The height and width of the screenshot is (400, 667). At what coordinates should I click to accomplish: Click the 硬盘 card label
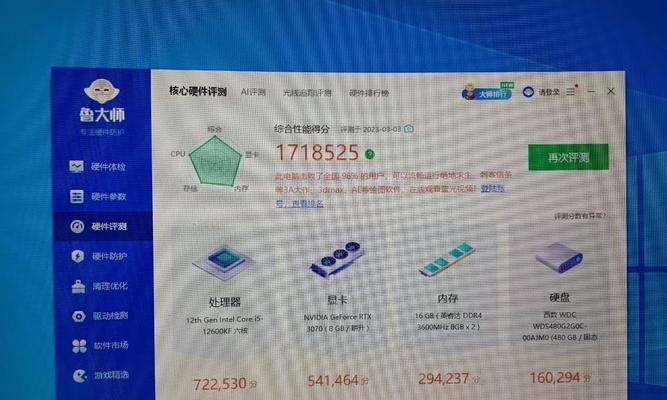tap(559, 297)
